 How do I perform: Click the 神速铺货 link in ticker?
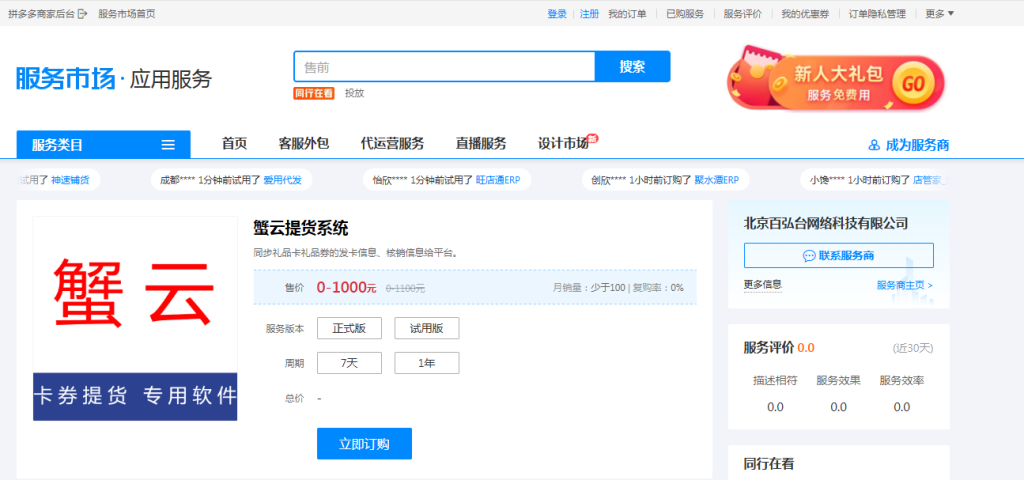point(71,180)
